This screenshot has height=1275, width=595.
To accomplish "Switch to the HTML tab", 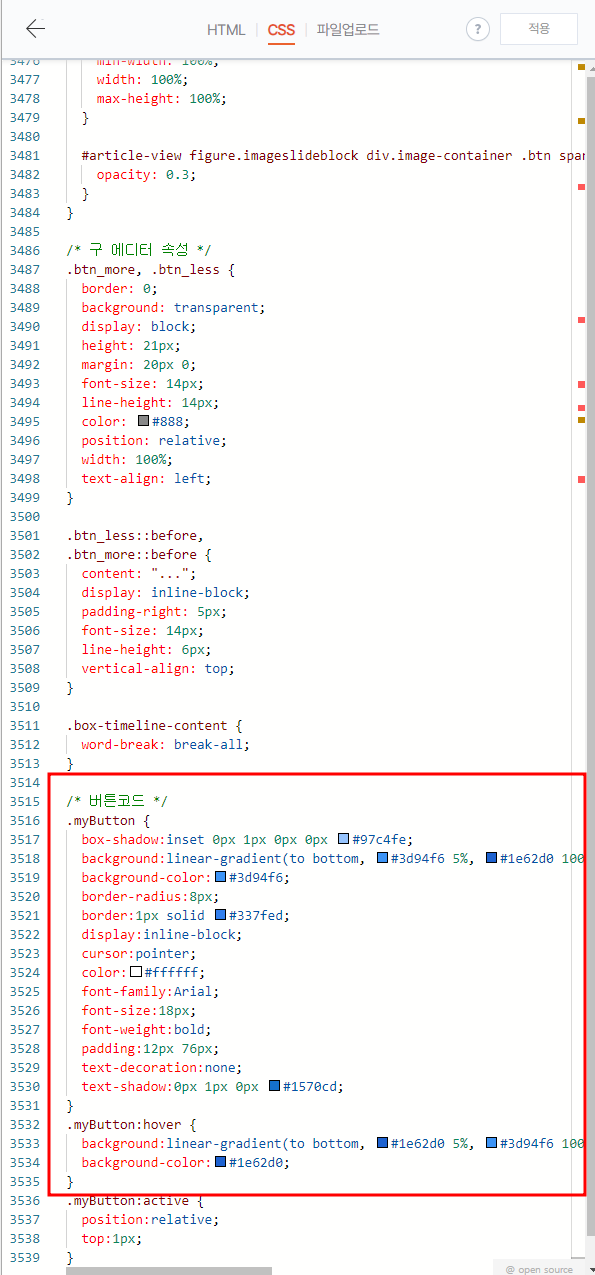I will pos(226,30).
